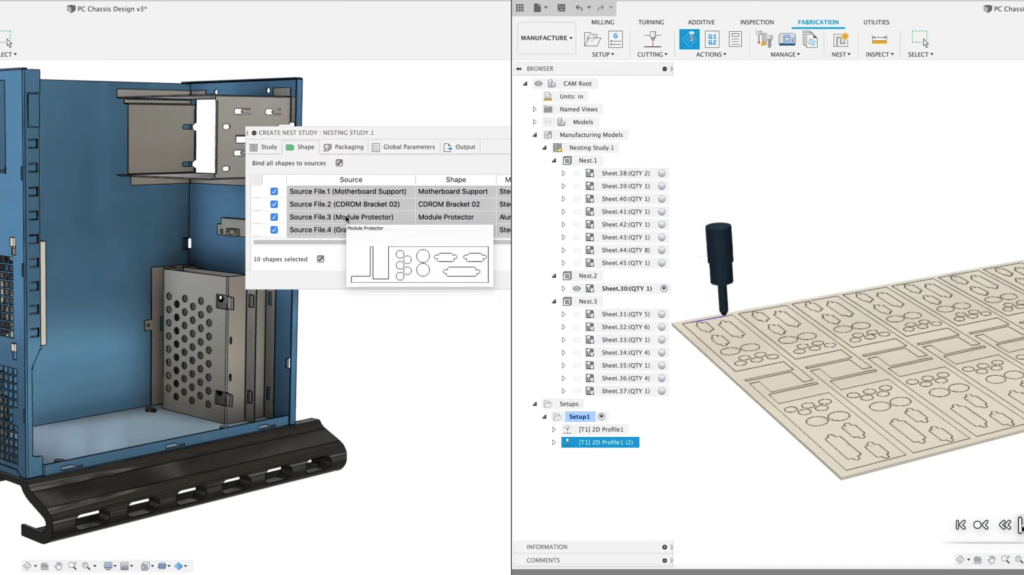Select Sheet.38 (QTY 2) in browser

625,173
